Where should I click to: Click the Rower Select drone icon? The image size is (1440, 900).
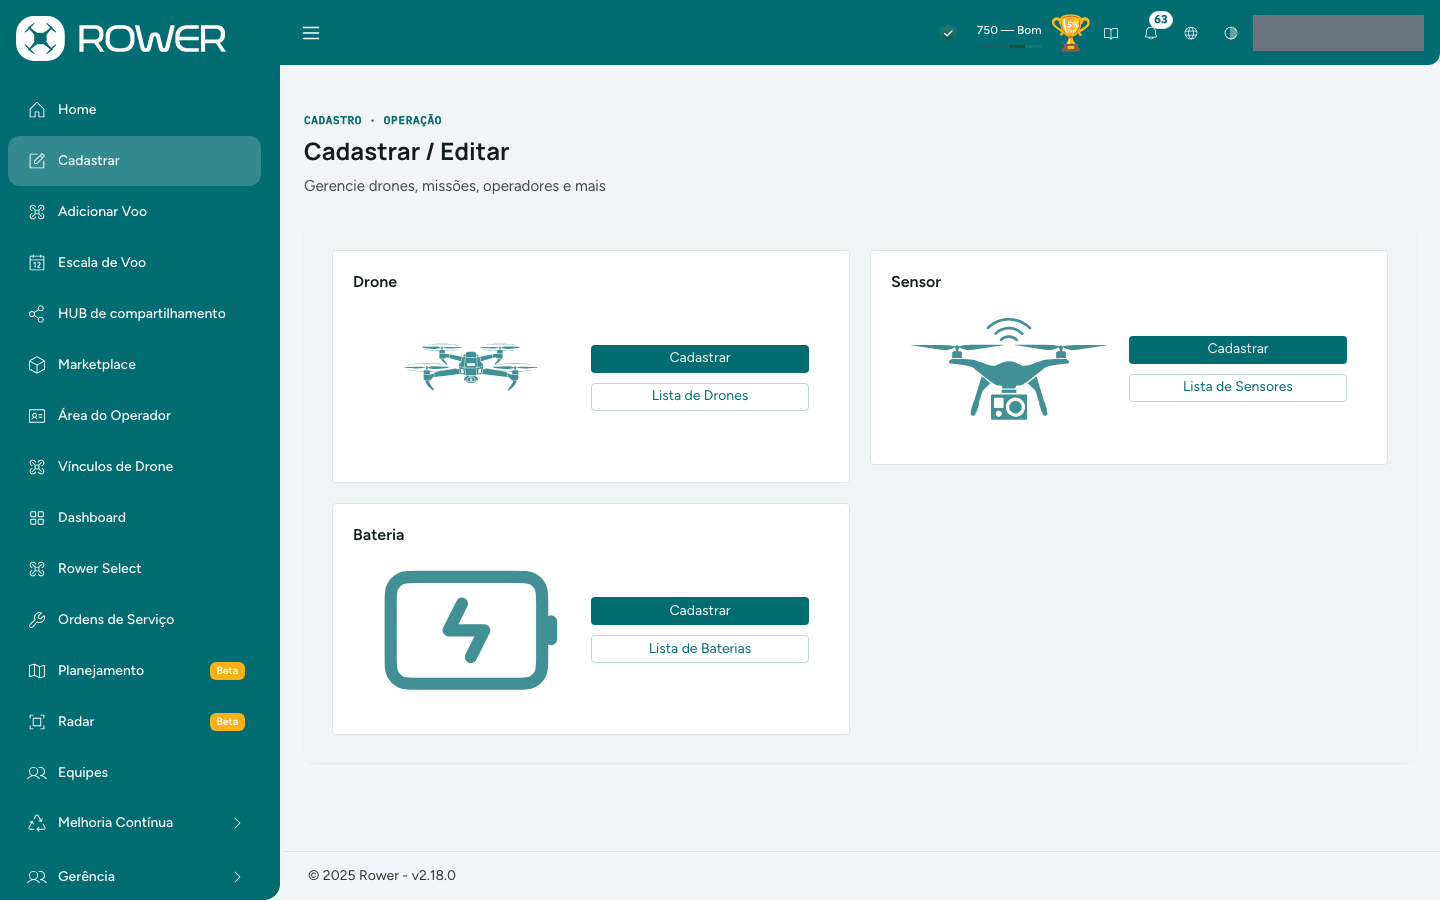[37, 569]
